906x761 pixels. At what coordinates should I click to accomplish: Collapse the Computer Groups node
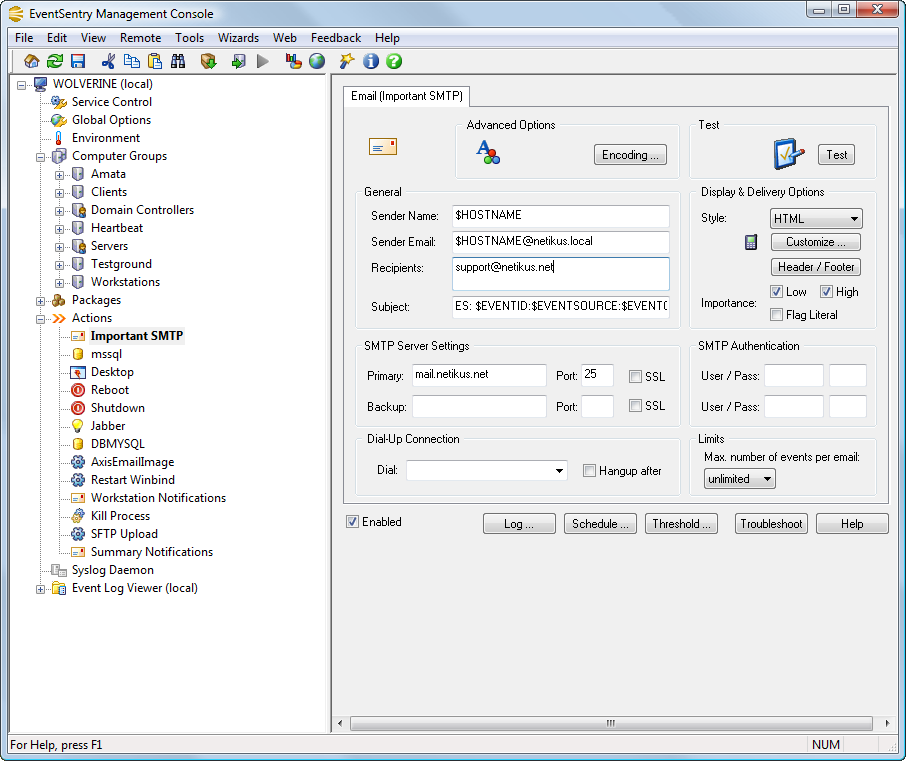pyautogui.click(x=40, y=157)
